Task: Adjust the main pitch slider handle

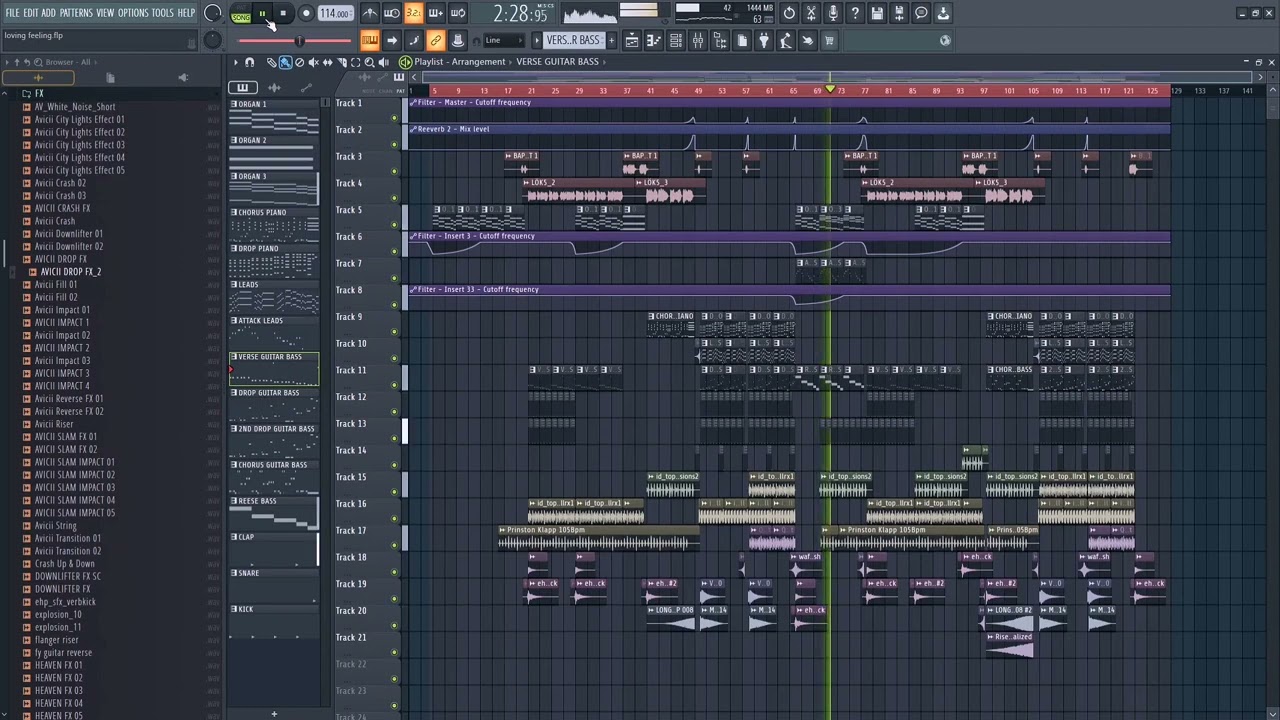Action: point(300,41)
